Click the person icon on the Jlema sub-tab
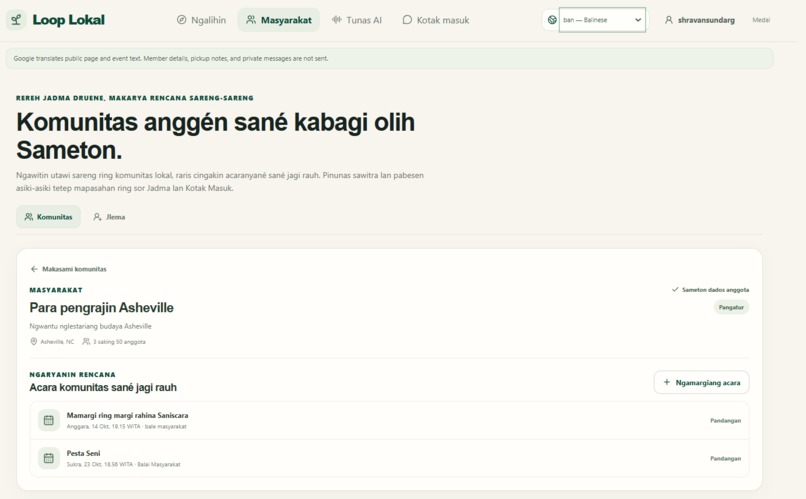The image size is (806, 499). coord(97,217)
